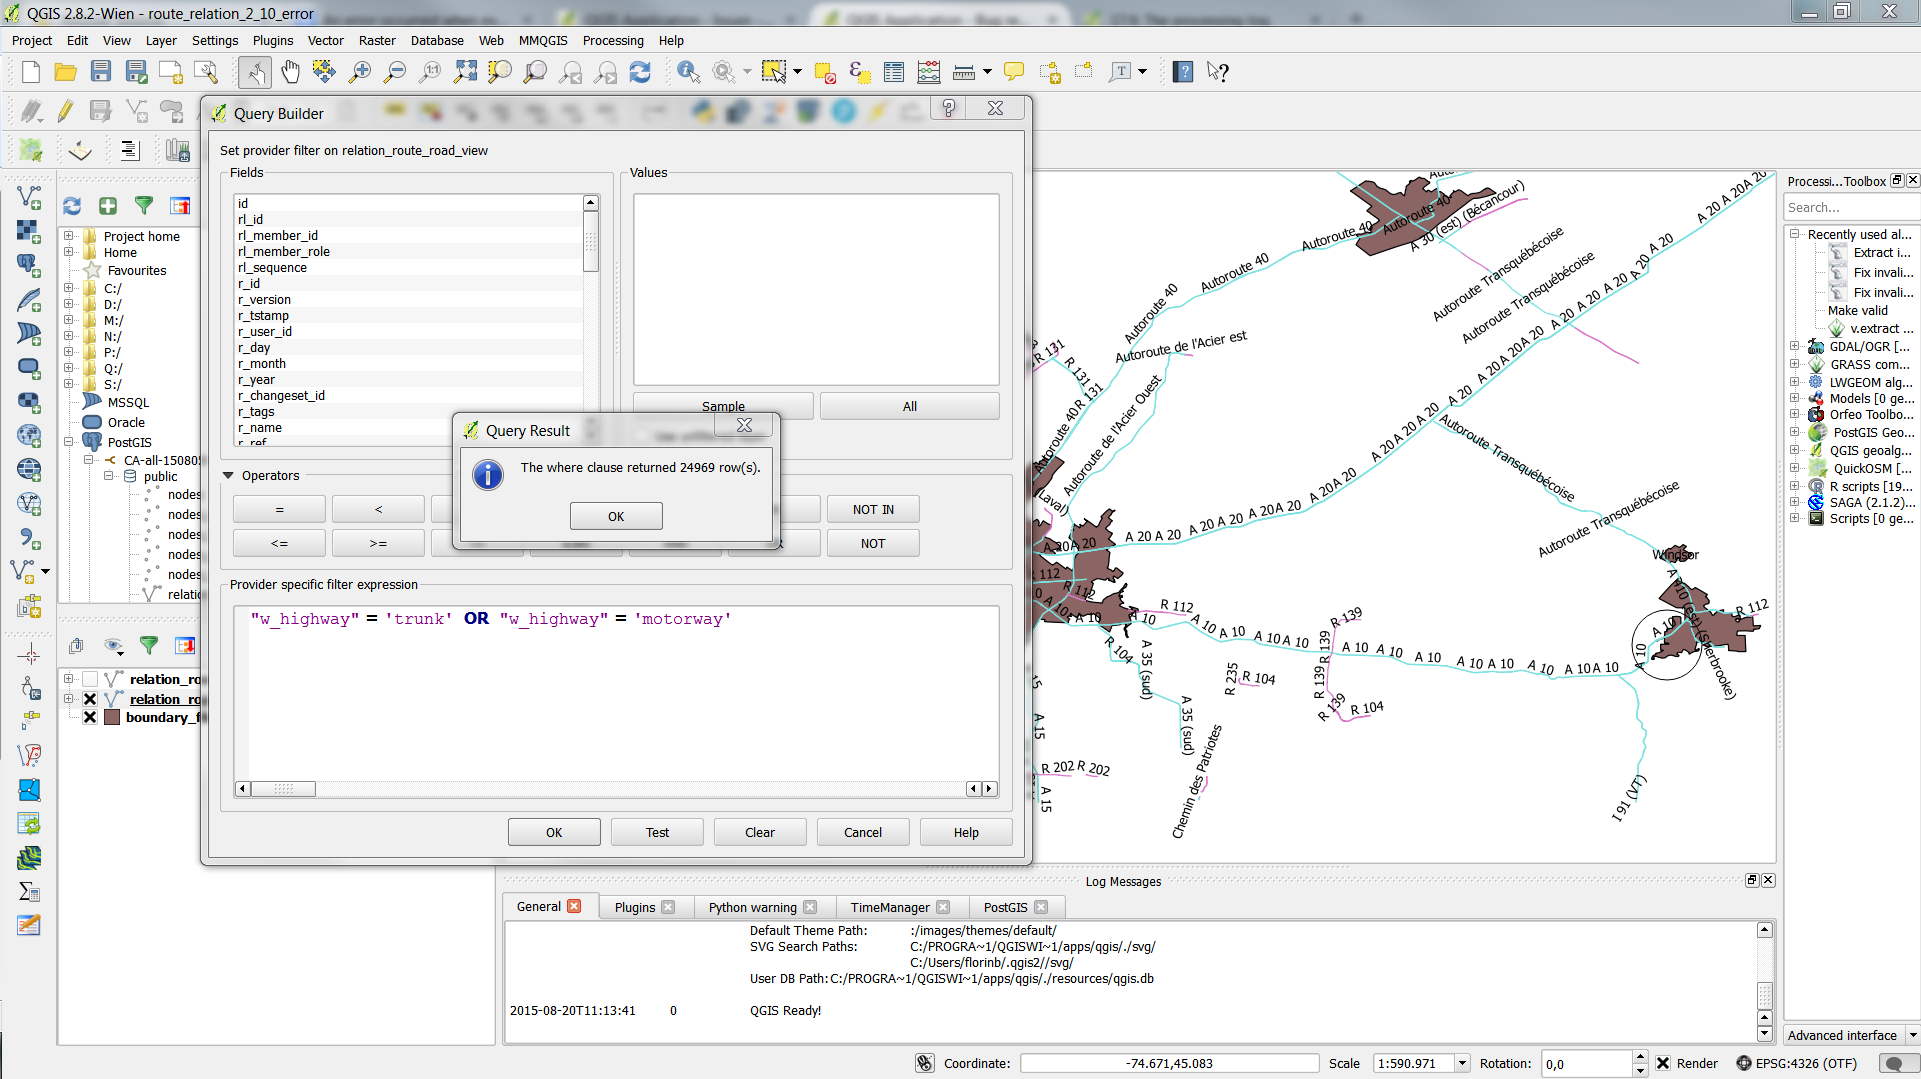Click the Coordinate input field
Screen dimensions: 1921x1079
click(1169, 1063)
